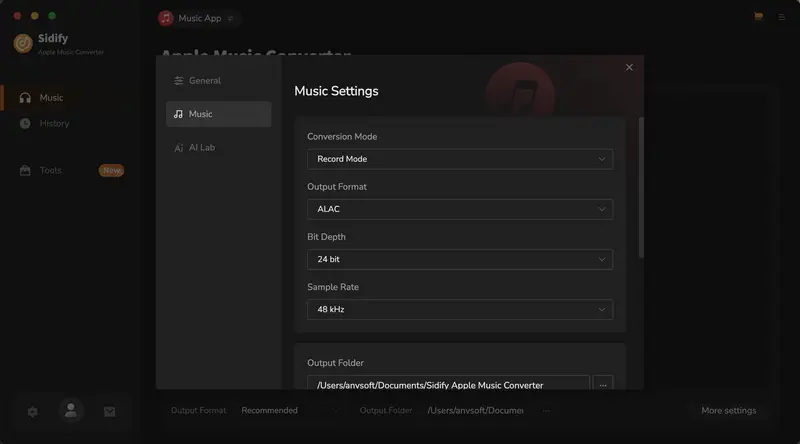Switch source via Music App selector
800x444 pixels.
pos(198,18)
